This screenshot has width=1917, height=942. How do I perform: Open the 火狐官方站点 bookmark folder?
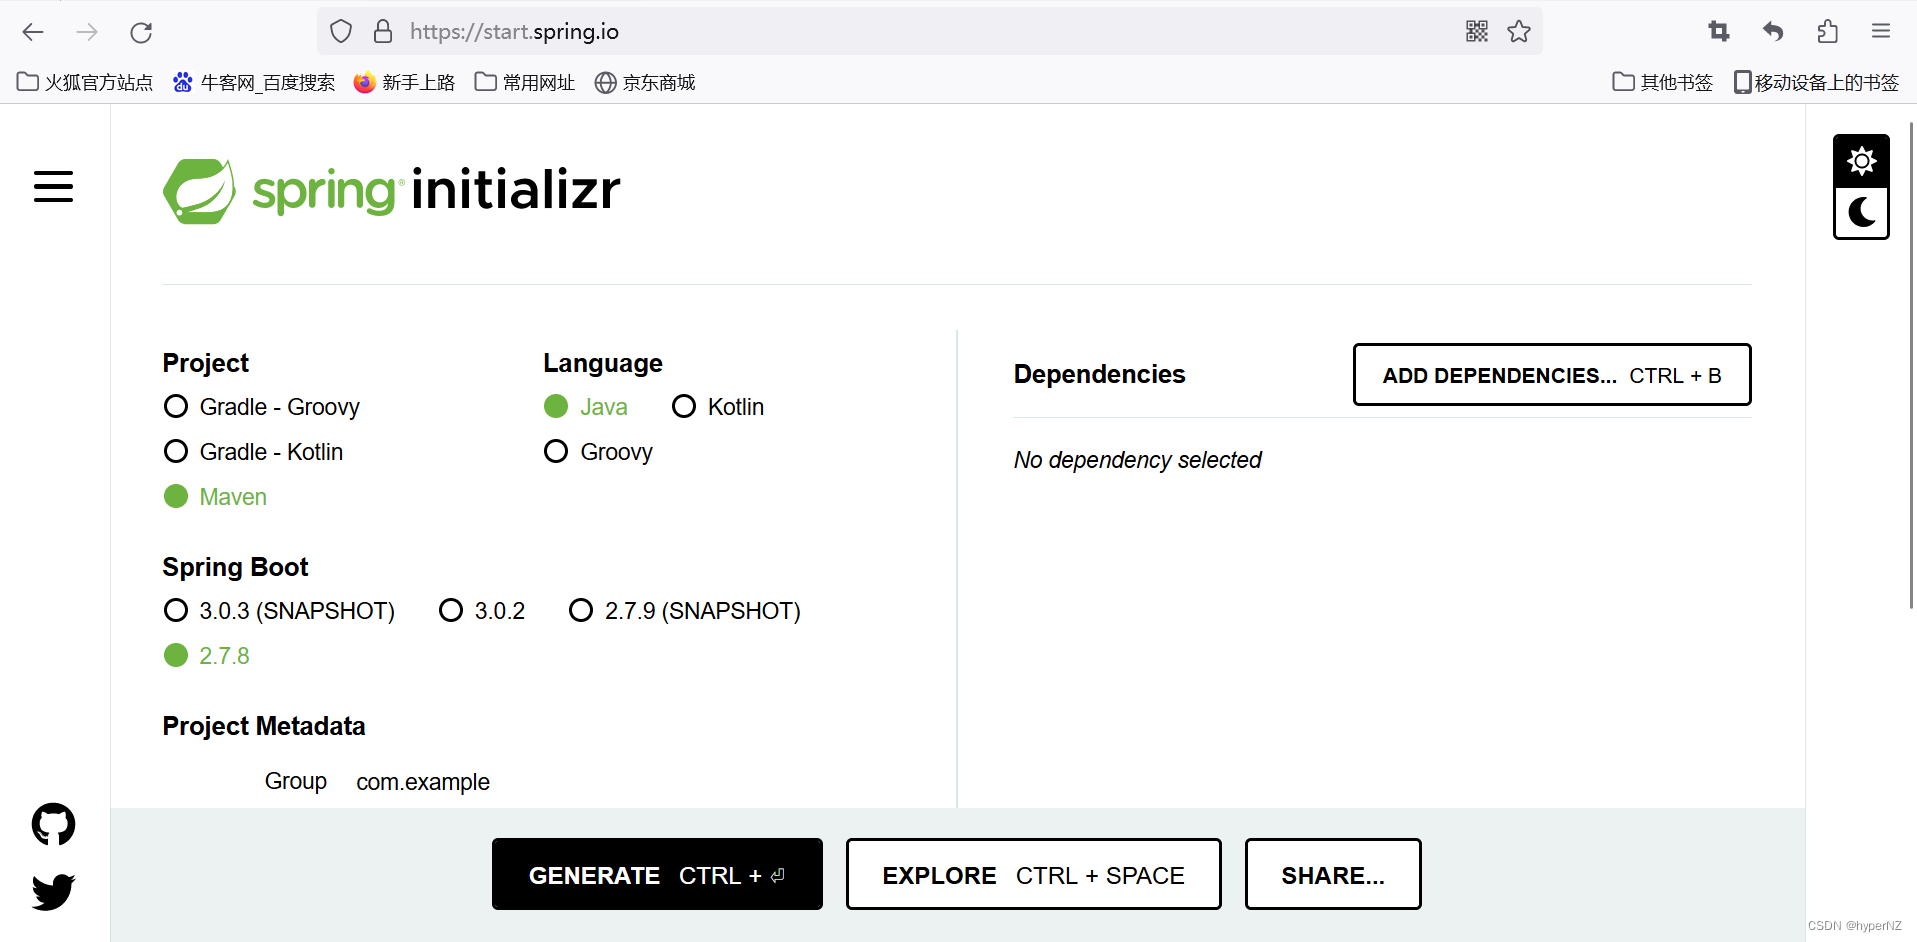85,83
